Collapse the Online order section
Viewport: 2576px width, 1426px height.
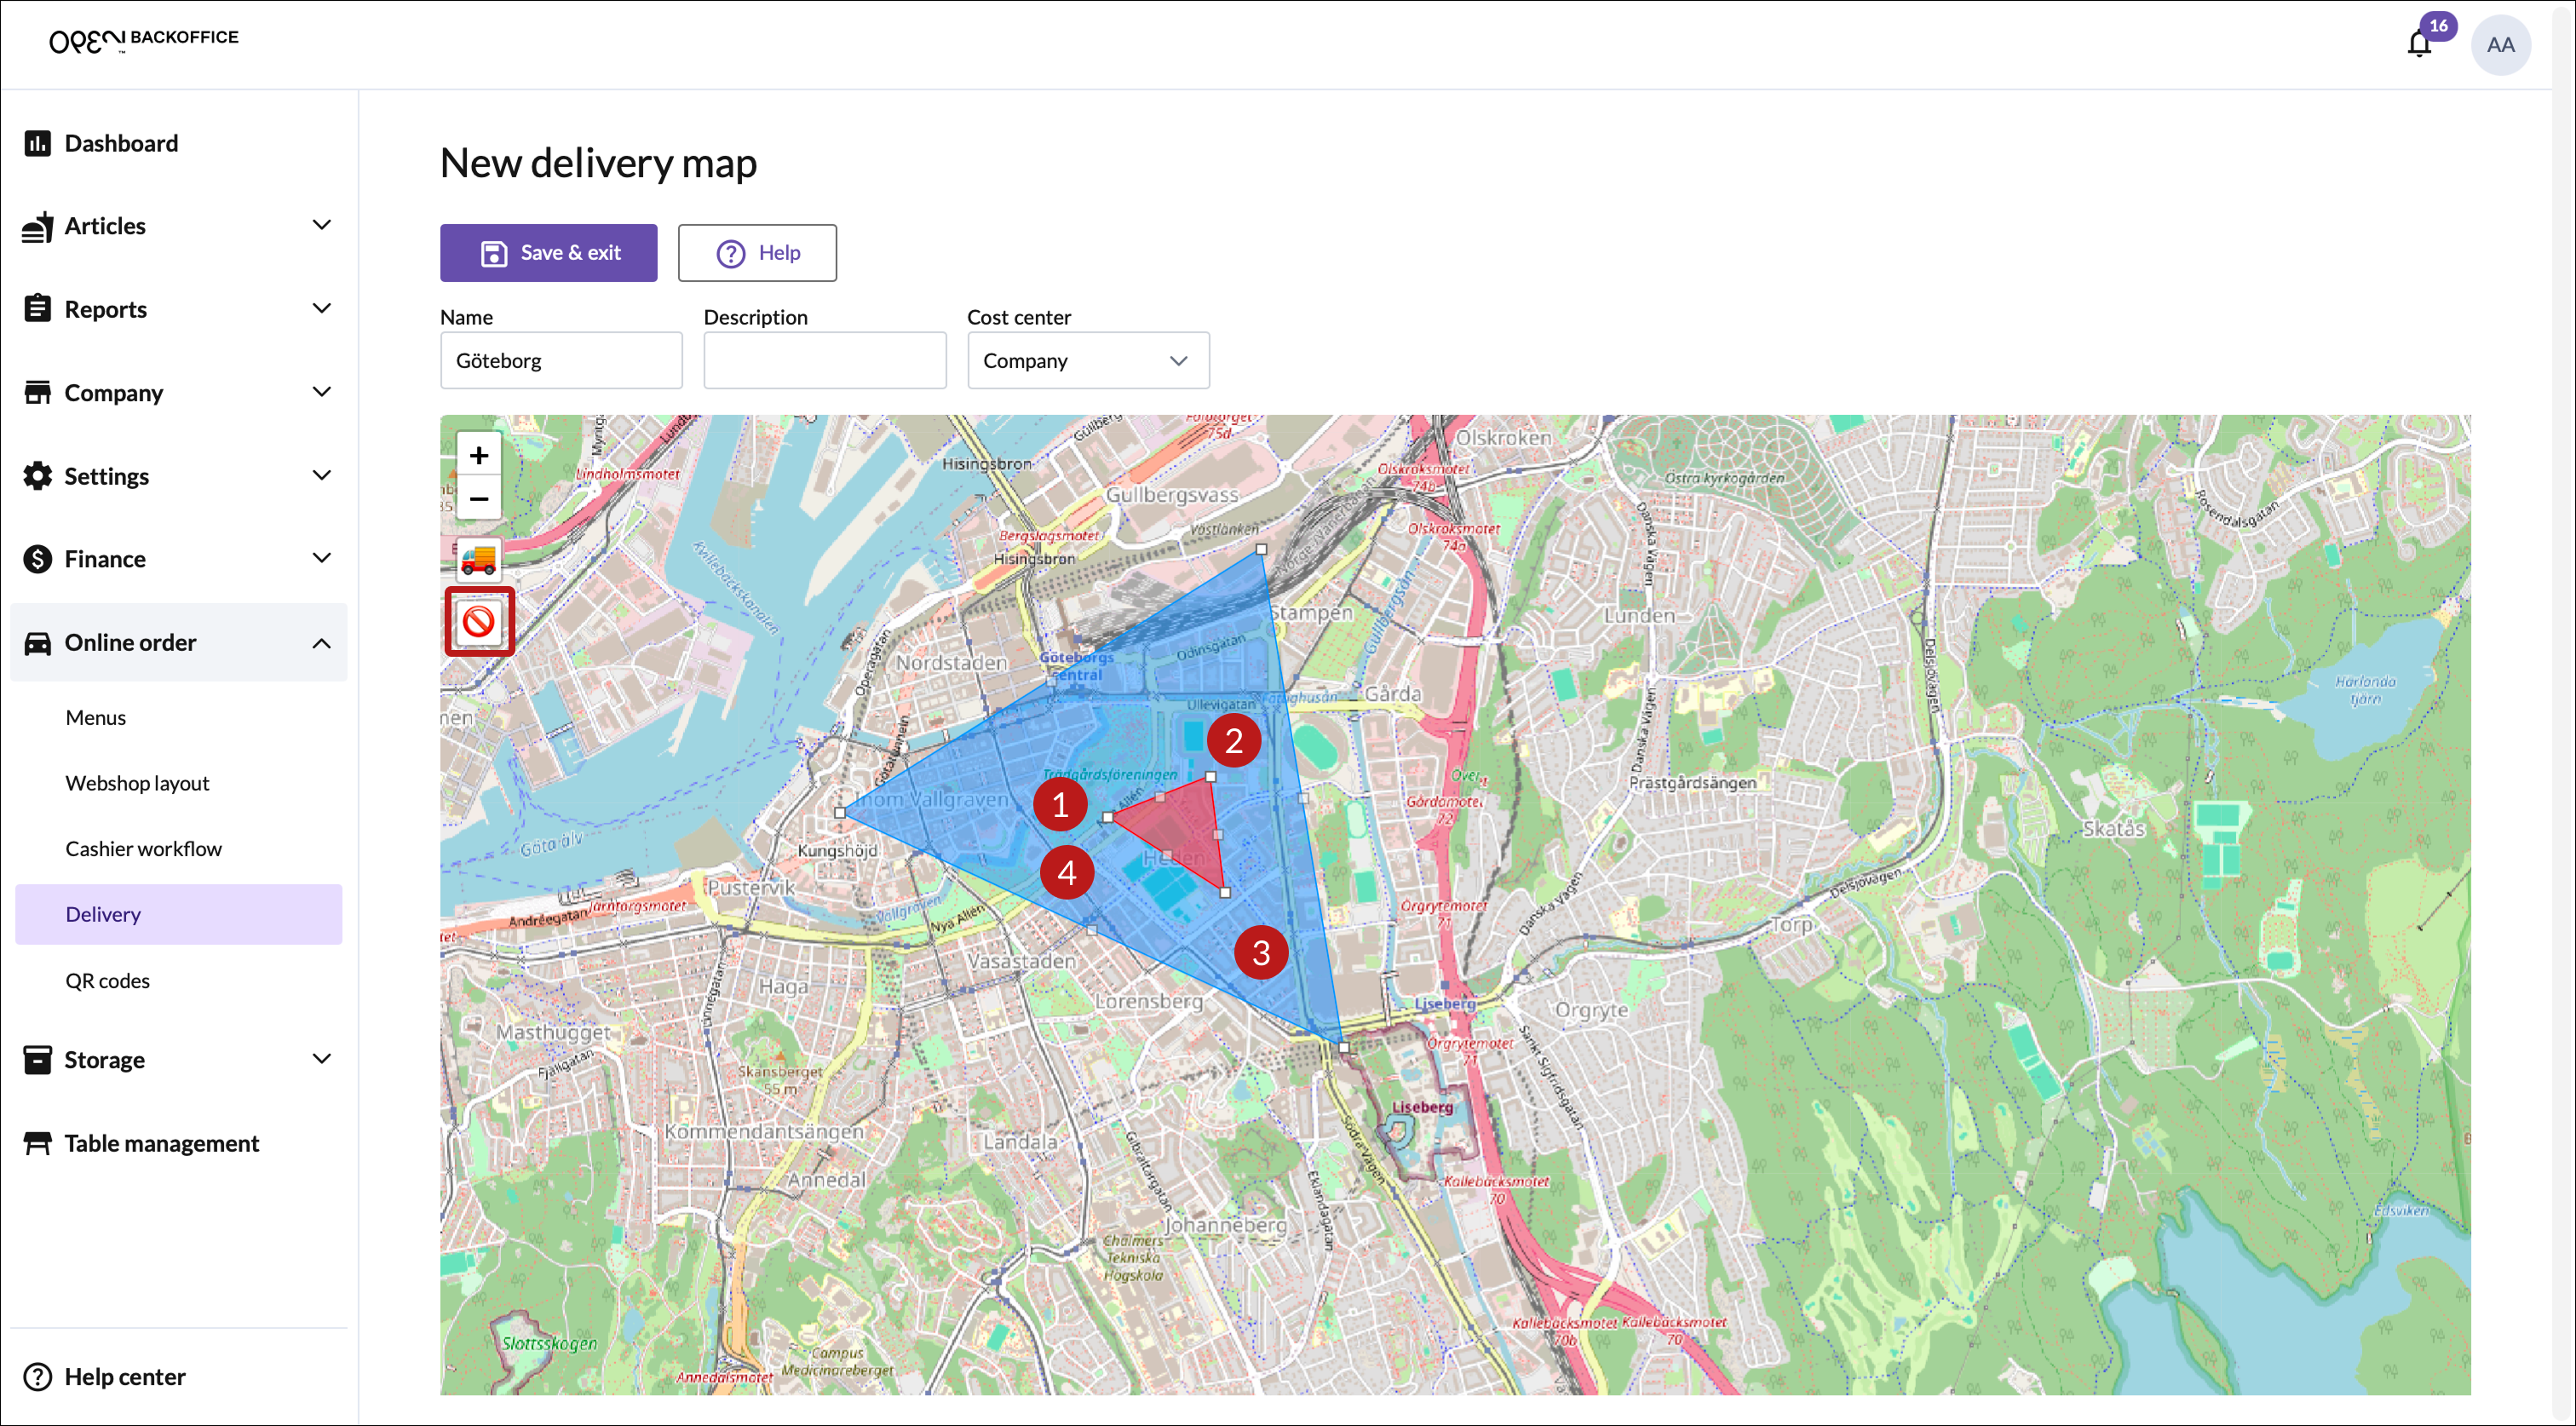tap(321, 643)
